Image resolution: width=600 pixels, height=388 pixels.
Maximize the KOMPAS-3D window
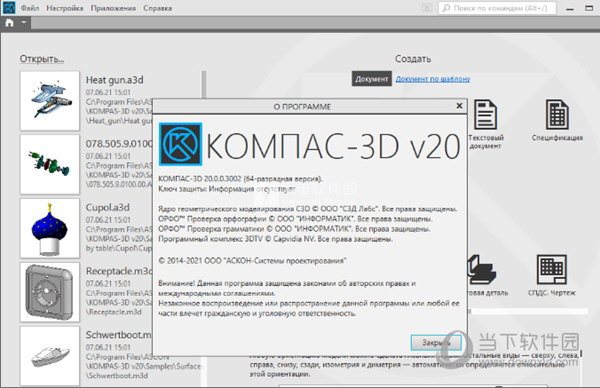[589, 8]
